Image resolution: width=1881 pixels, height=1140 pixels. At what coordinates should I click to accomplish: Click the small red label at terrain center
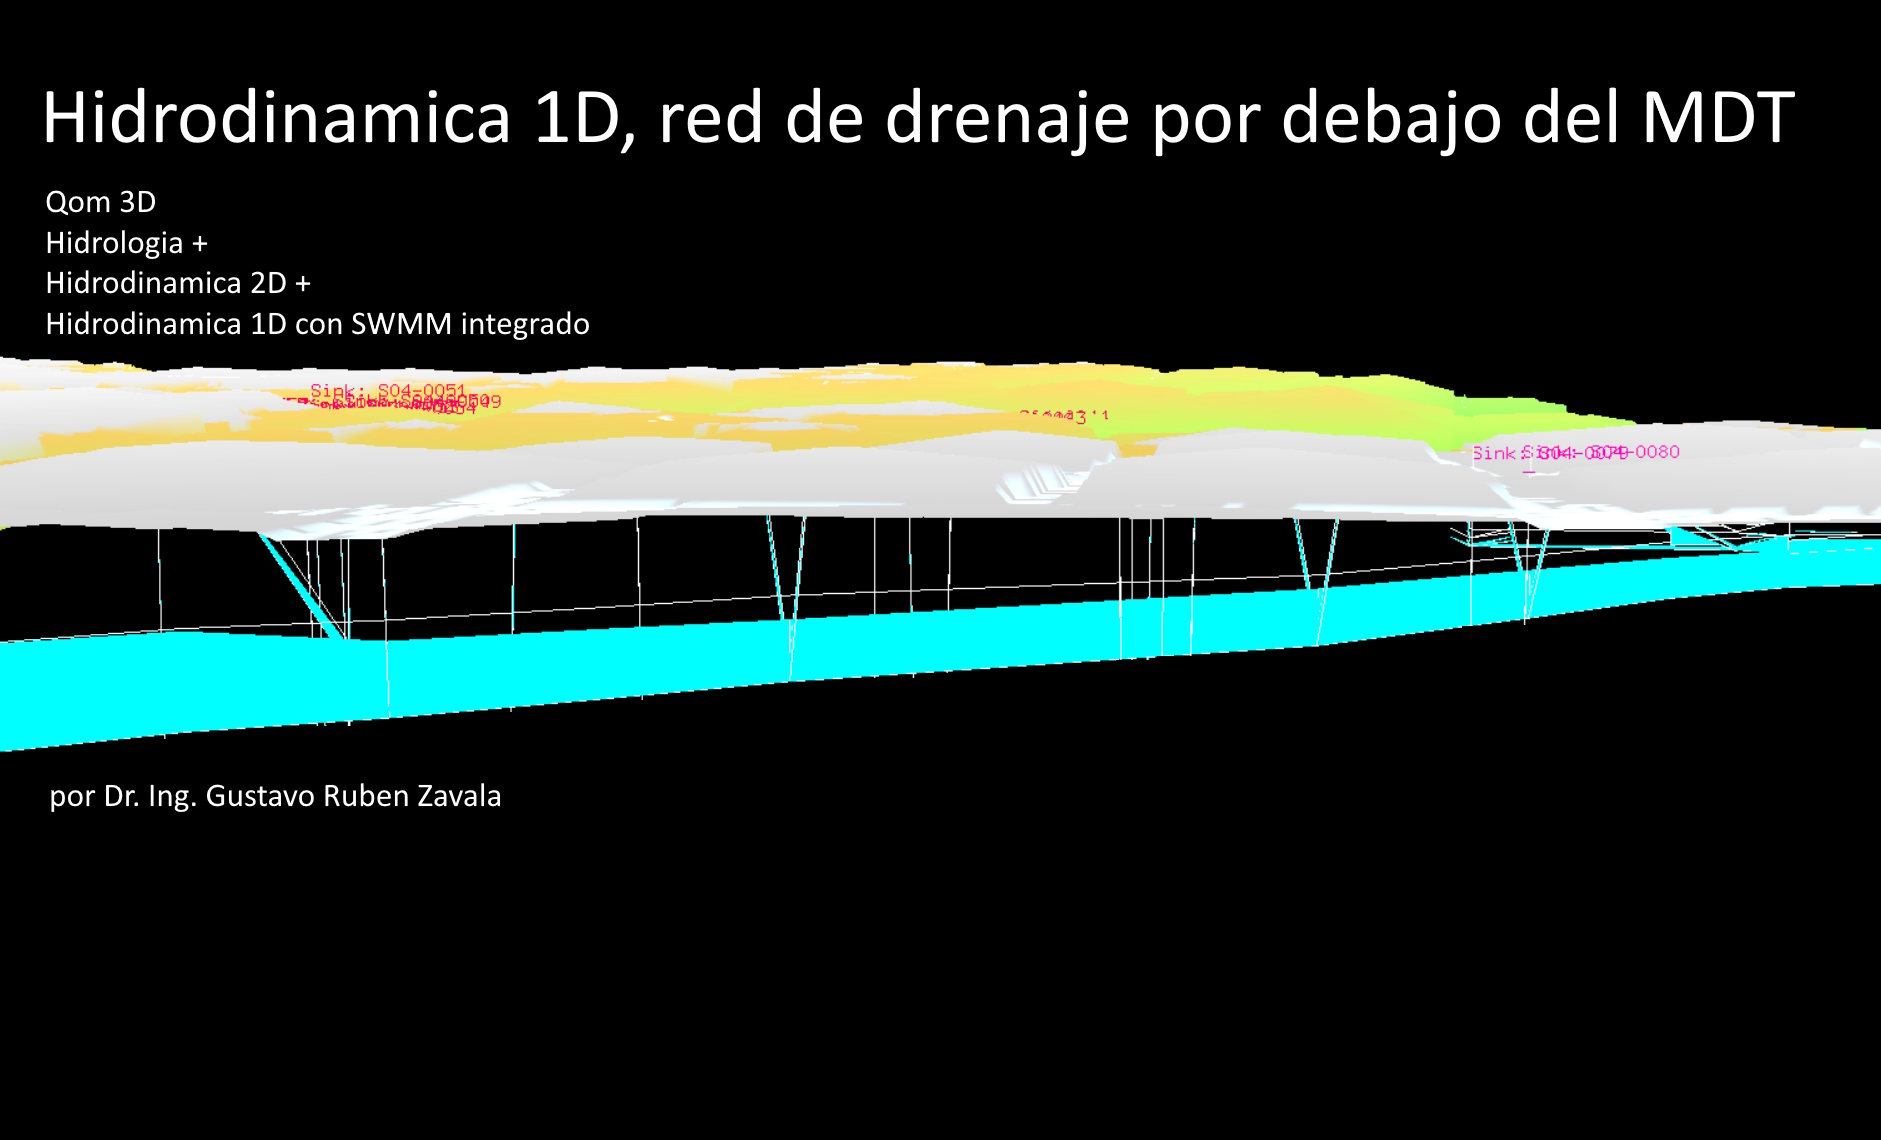point(1065,416)
